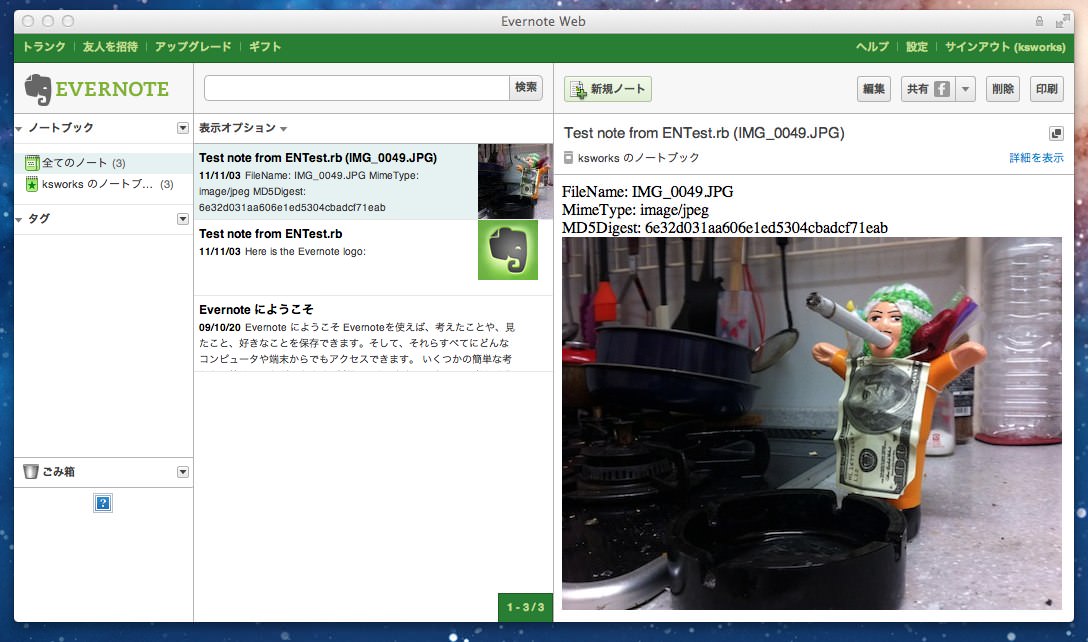Screen dimensions: 1088x642
Task: Click the 編集 edit button
Action: [x=874, y=89]
